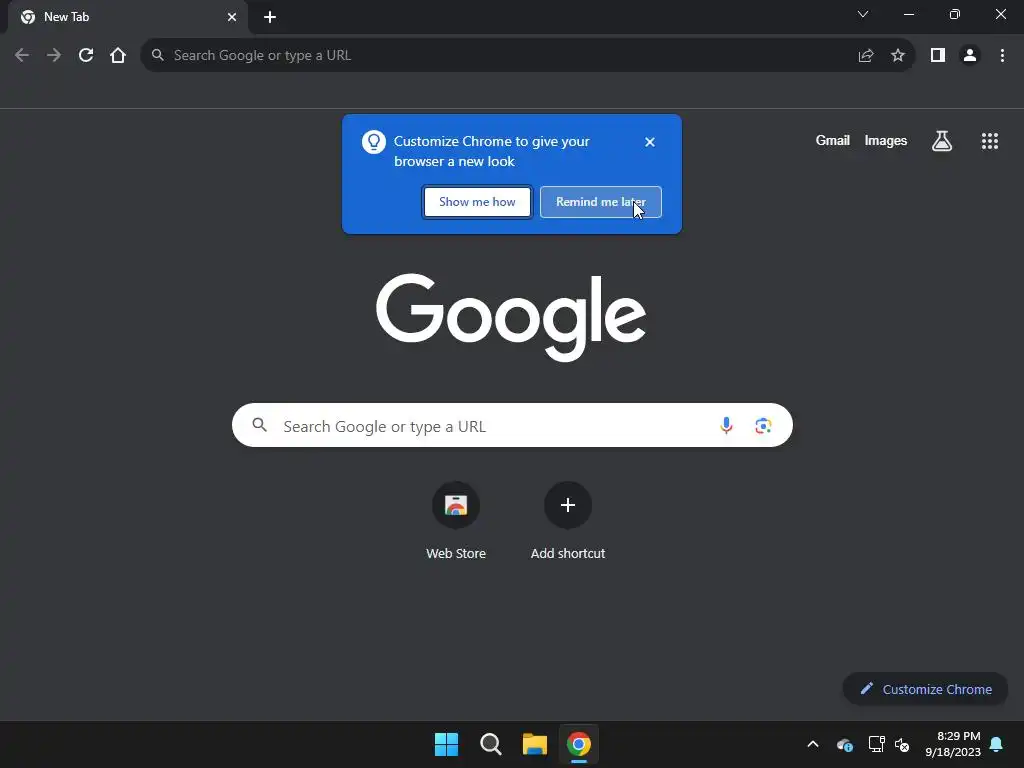Open the profile avatar menu
This screenshot has height=768, width=1024.
click(x=970, y=56)
